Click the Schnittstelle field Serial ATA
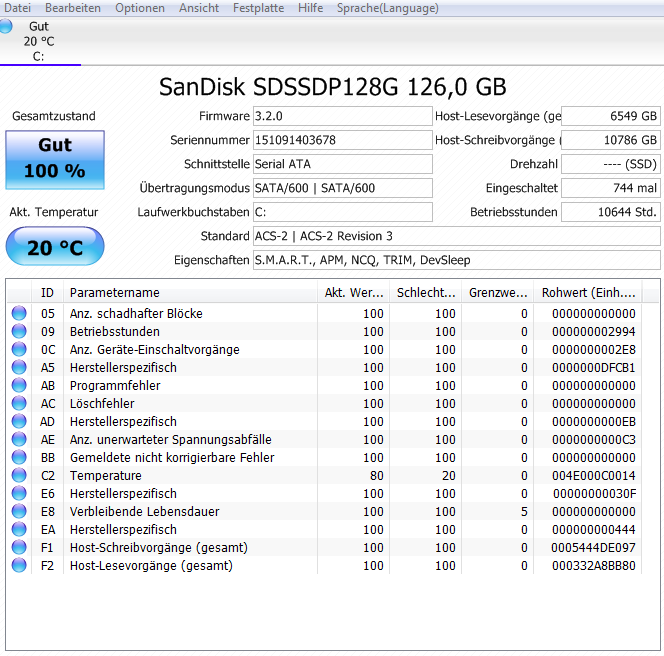 (343, 164)
